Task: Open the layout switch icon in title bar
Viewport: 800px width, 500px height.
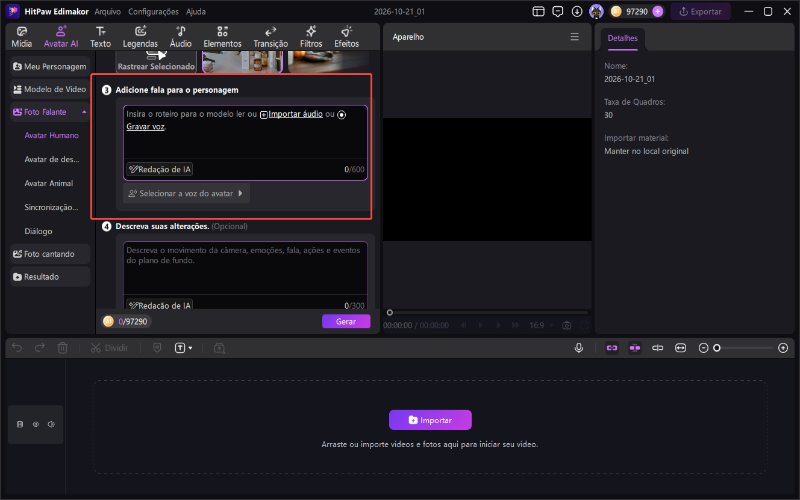Action: pos(538,11)
